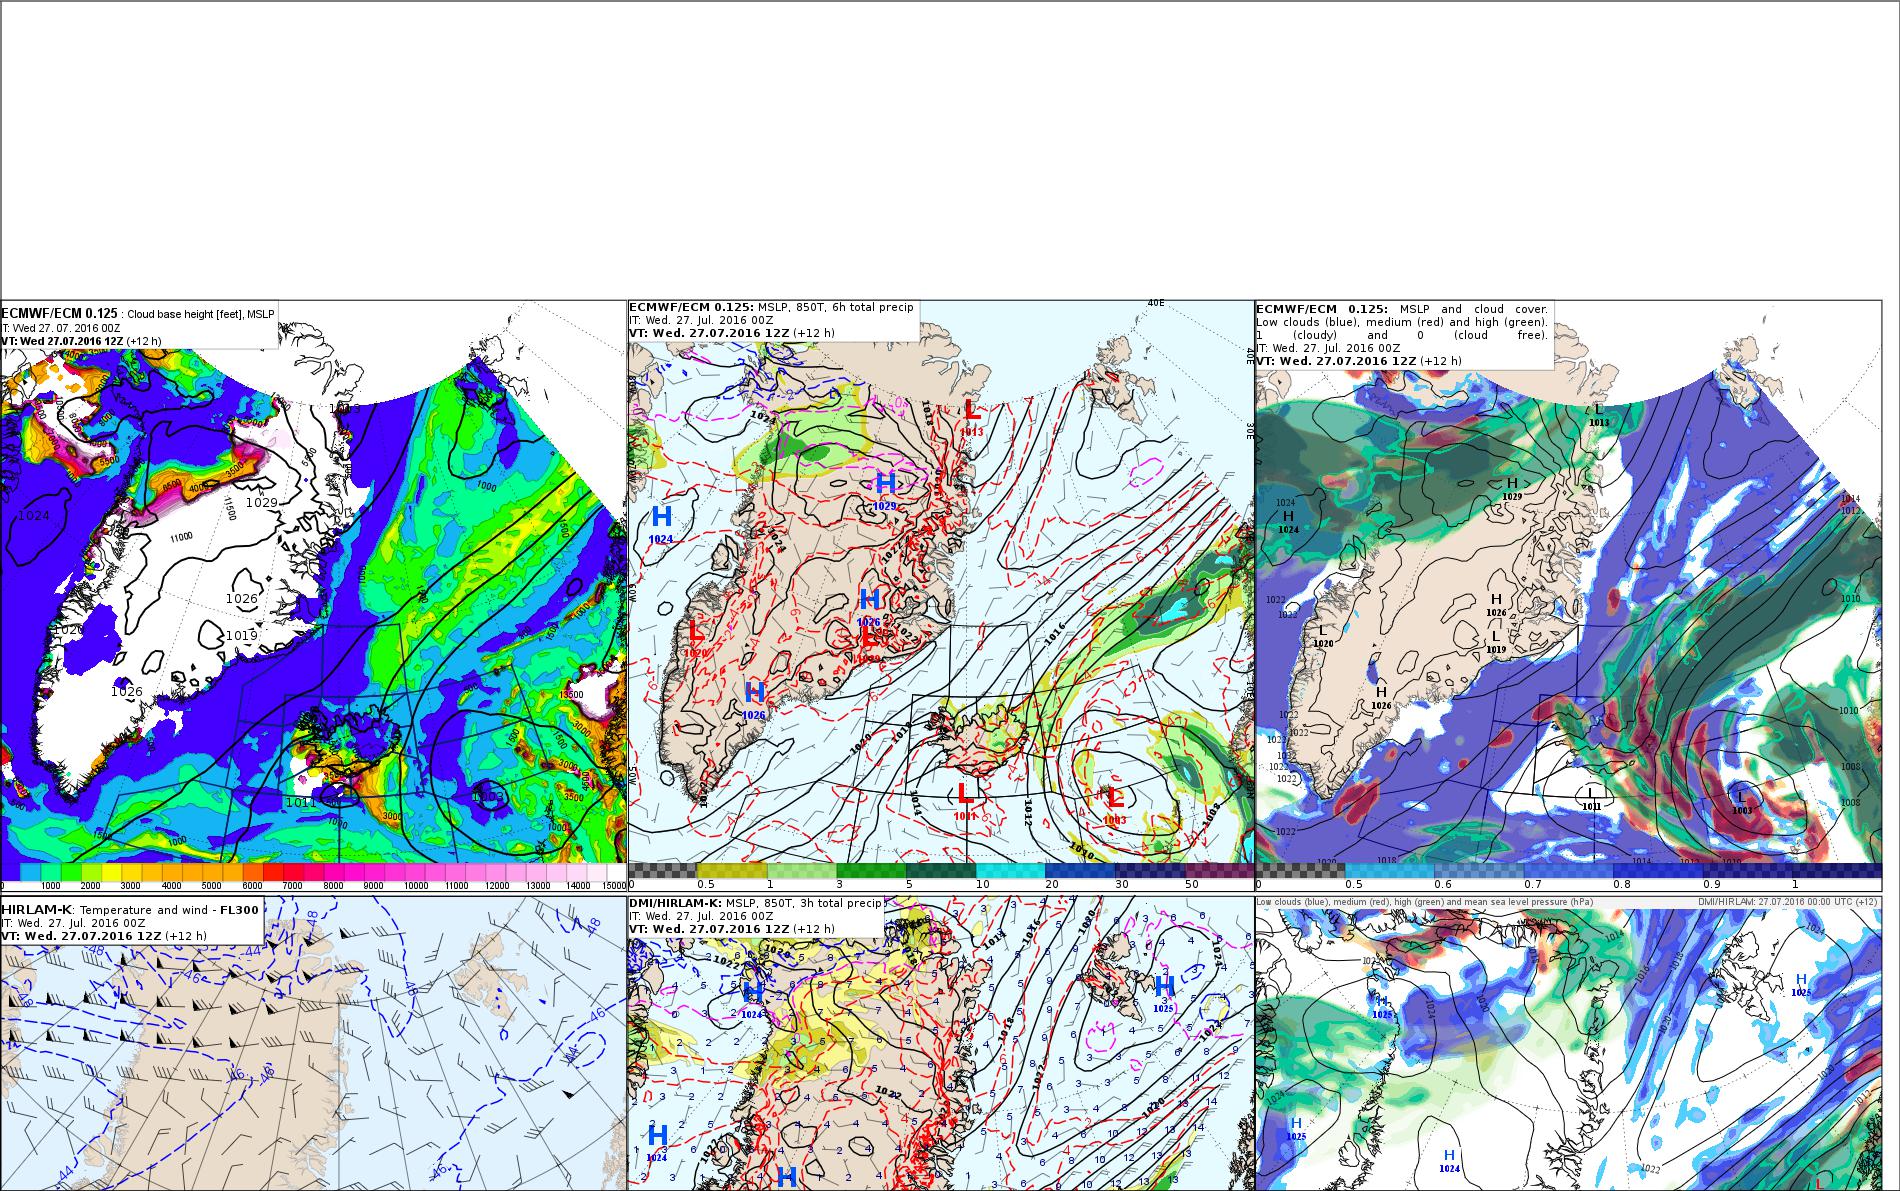Select the darkest navy cloud cover swatch at 1
Viewport: 1900px width, 1191px height.
[1838, 871]
